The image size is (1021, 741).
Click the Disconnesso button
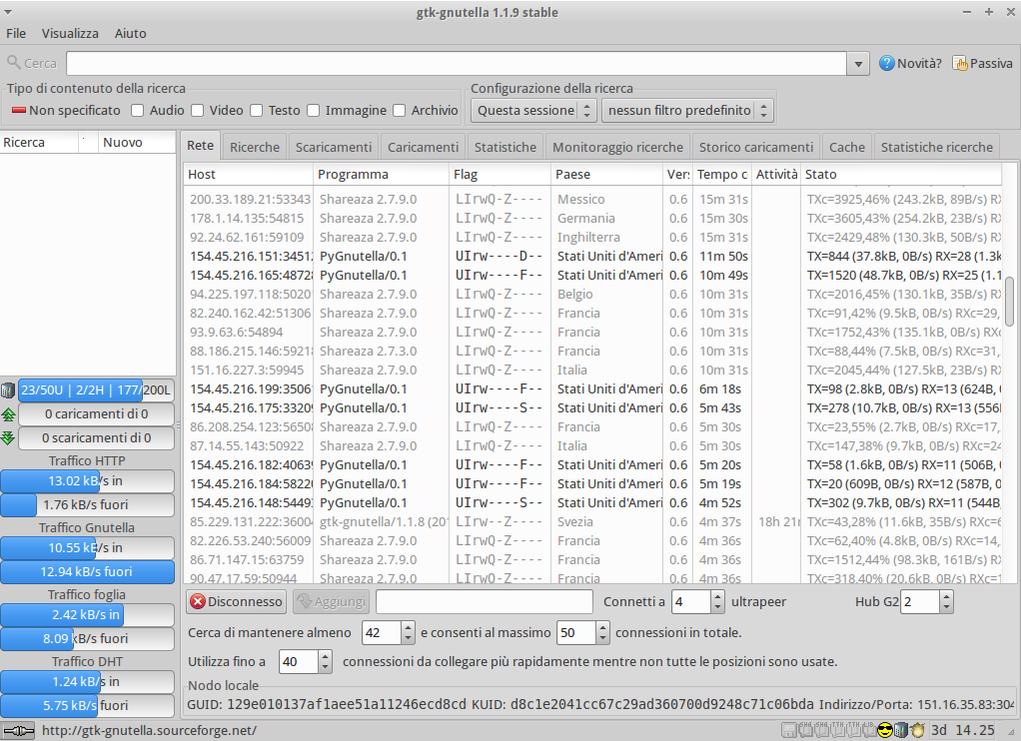click(237, 602)
